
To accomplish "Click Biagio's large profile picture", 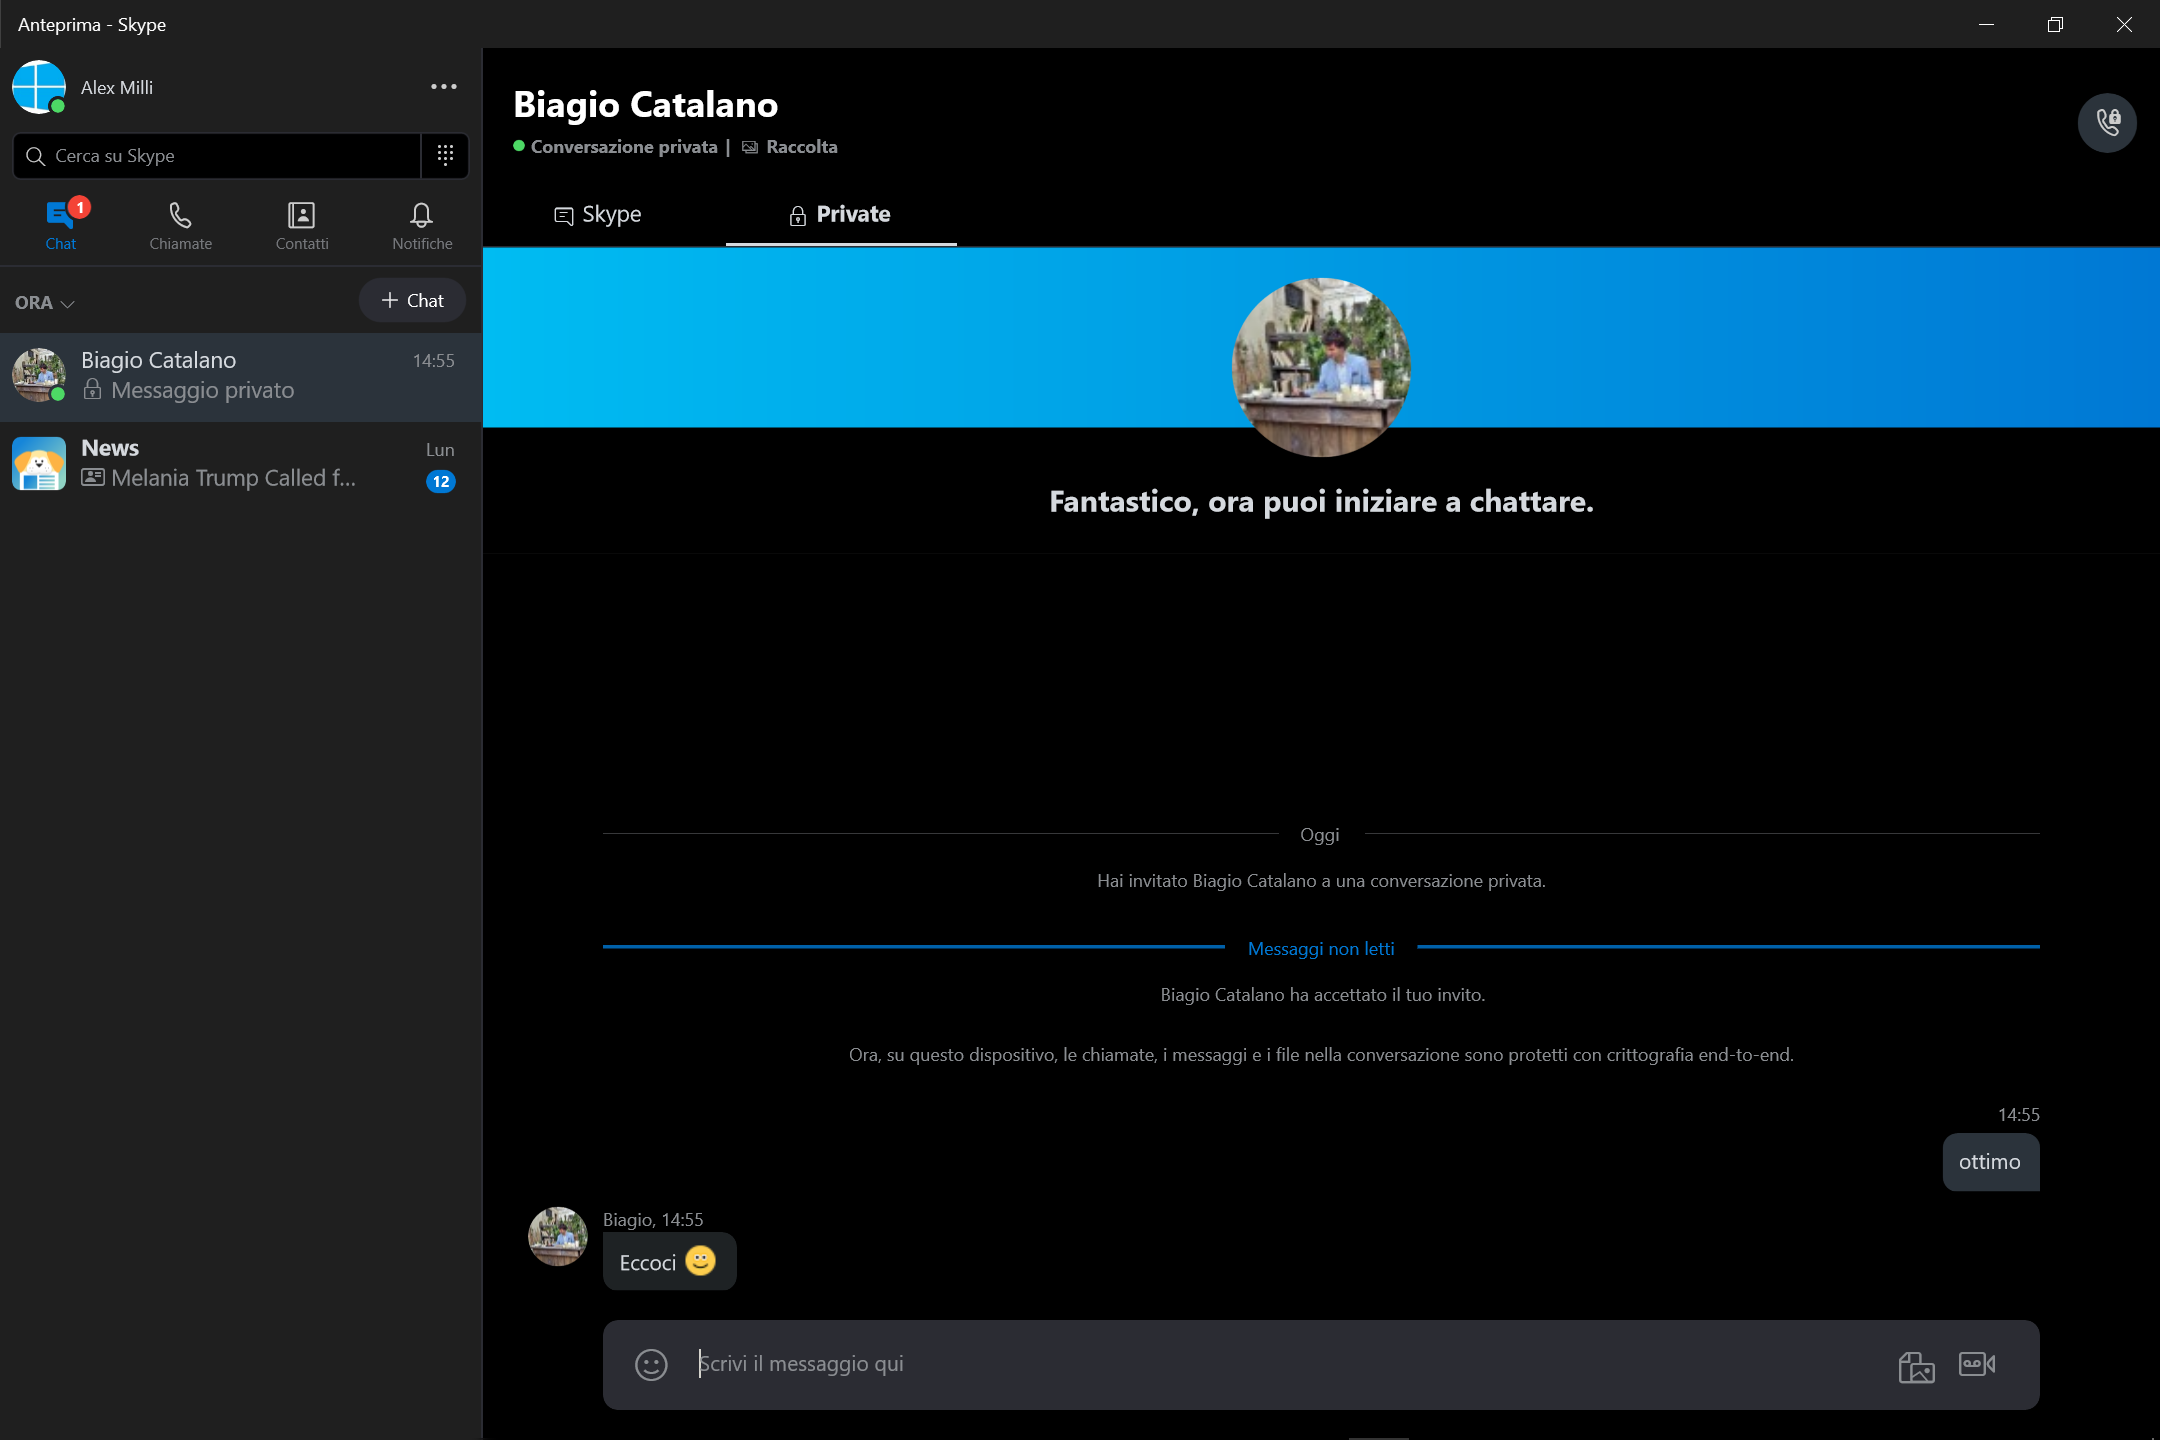I will point(1321,367).
